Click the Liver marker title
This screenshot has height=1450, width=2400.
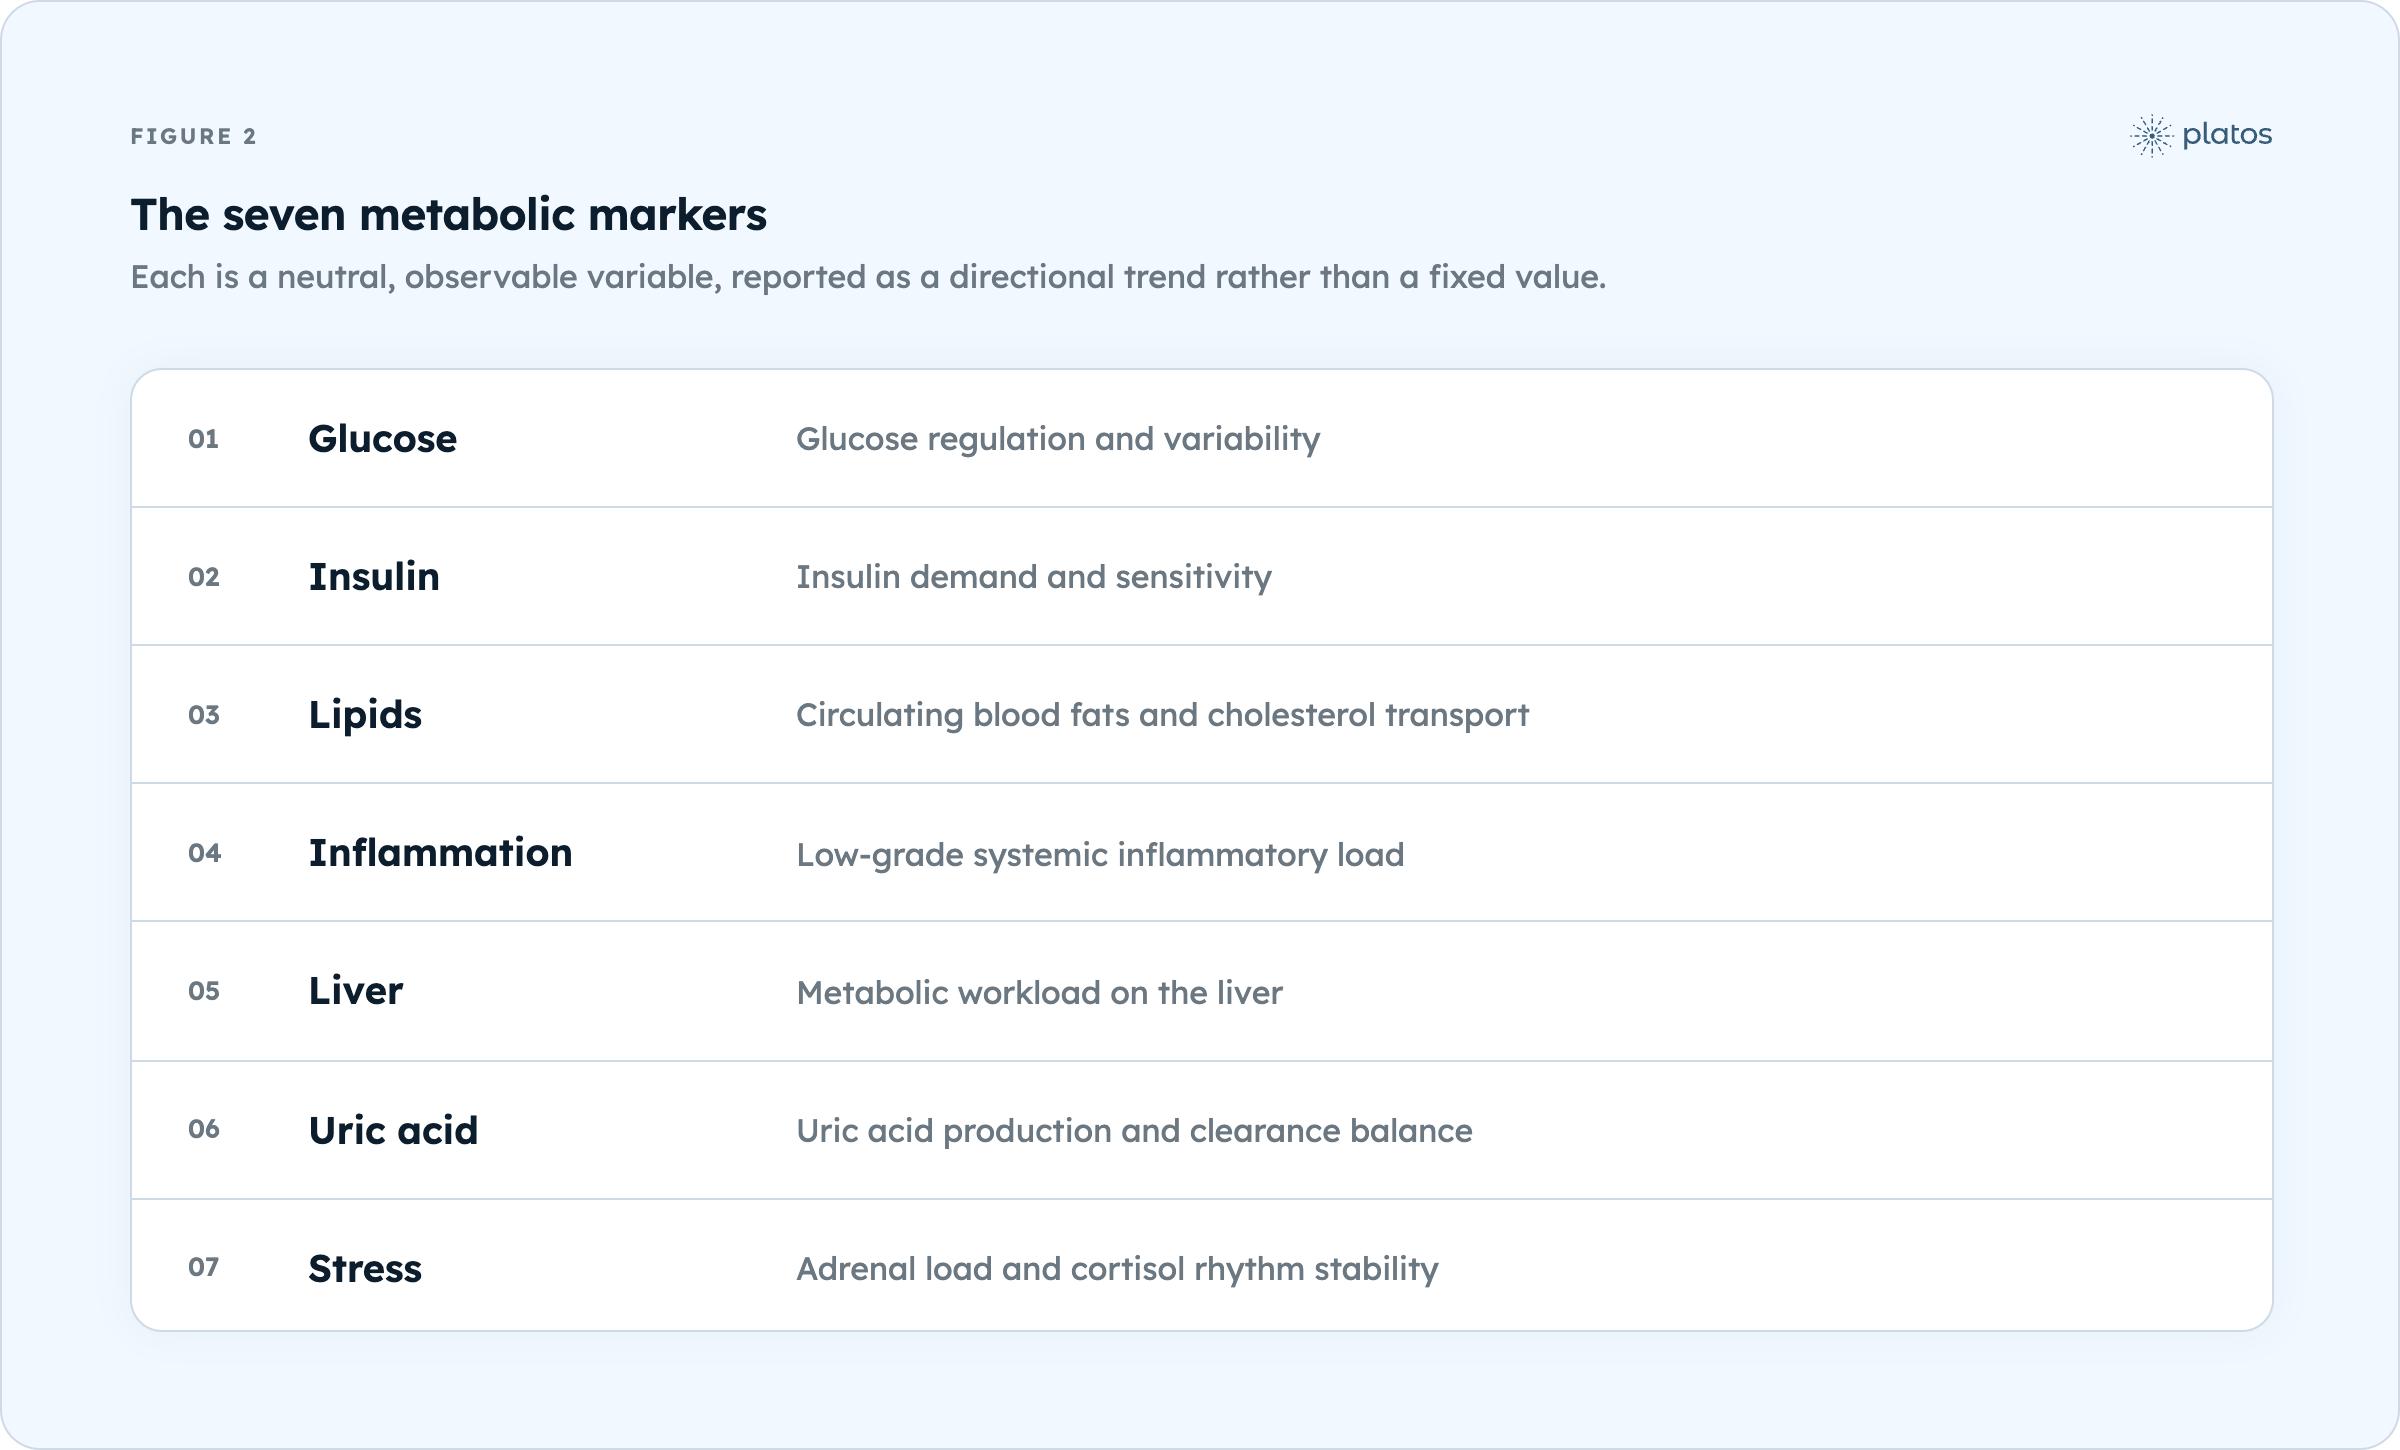355,991
